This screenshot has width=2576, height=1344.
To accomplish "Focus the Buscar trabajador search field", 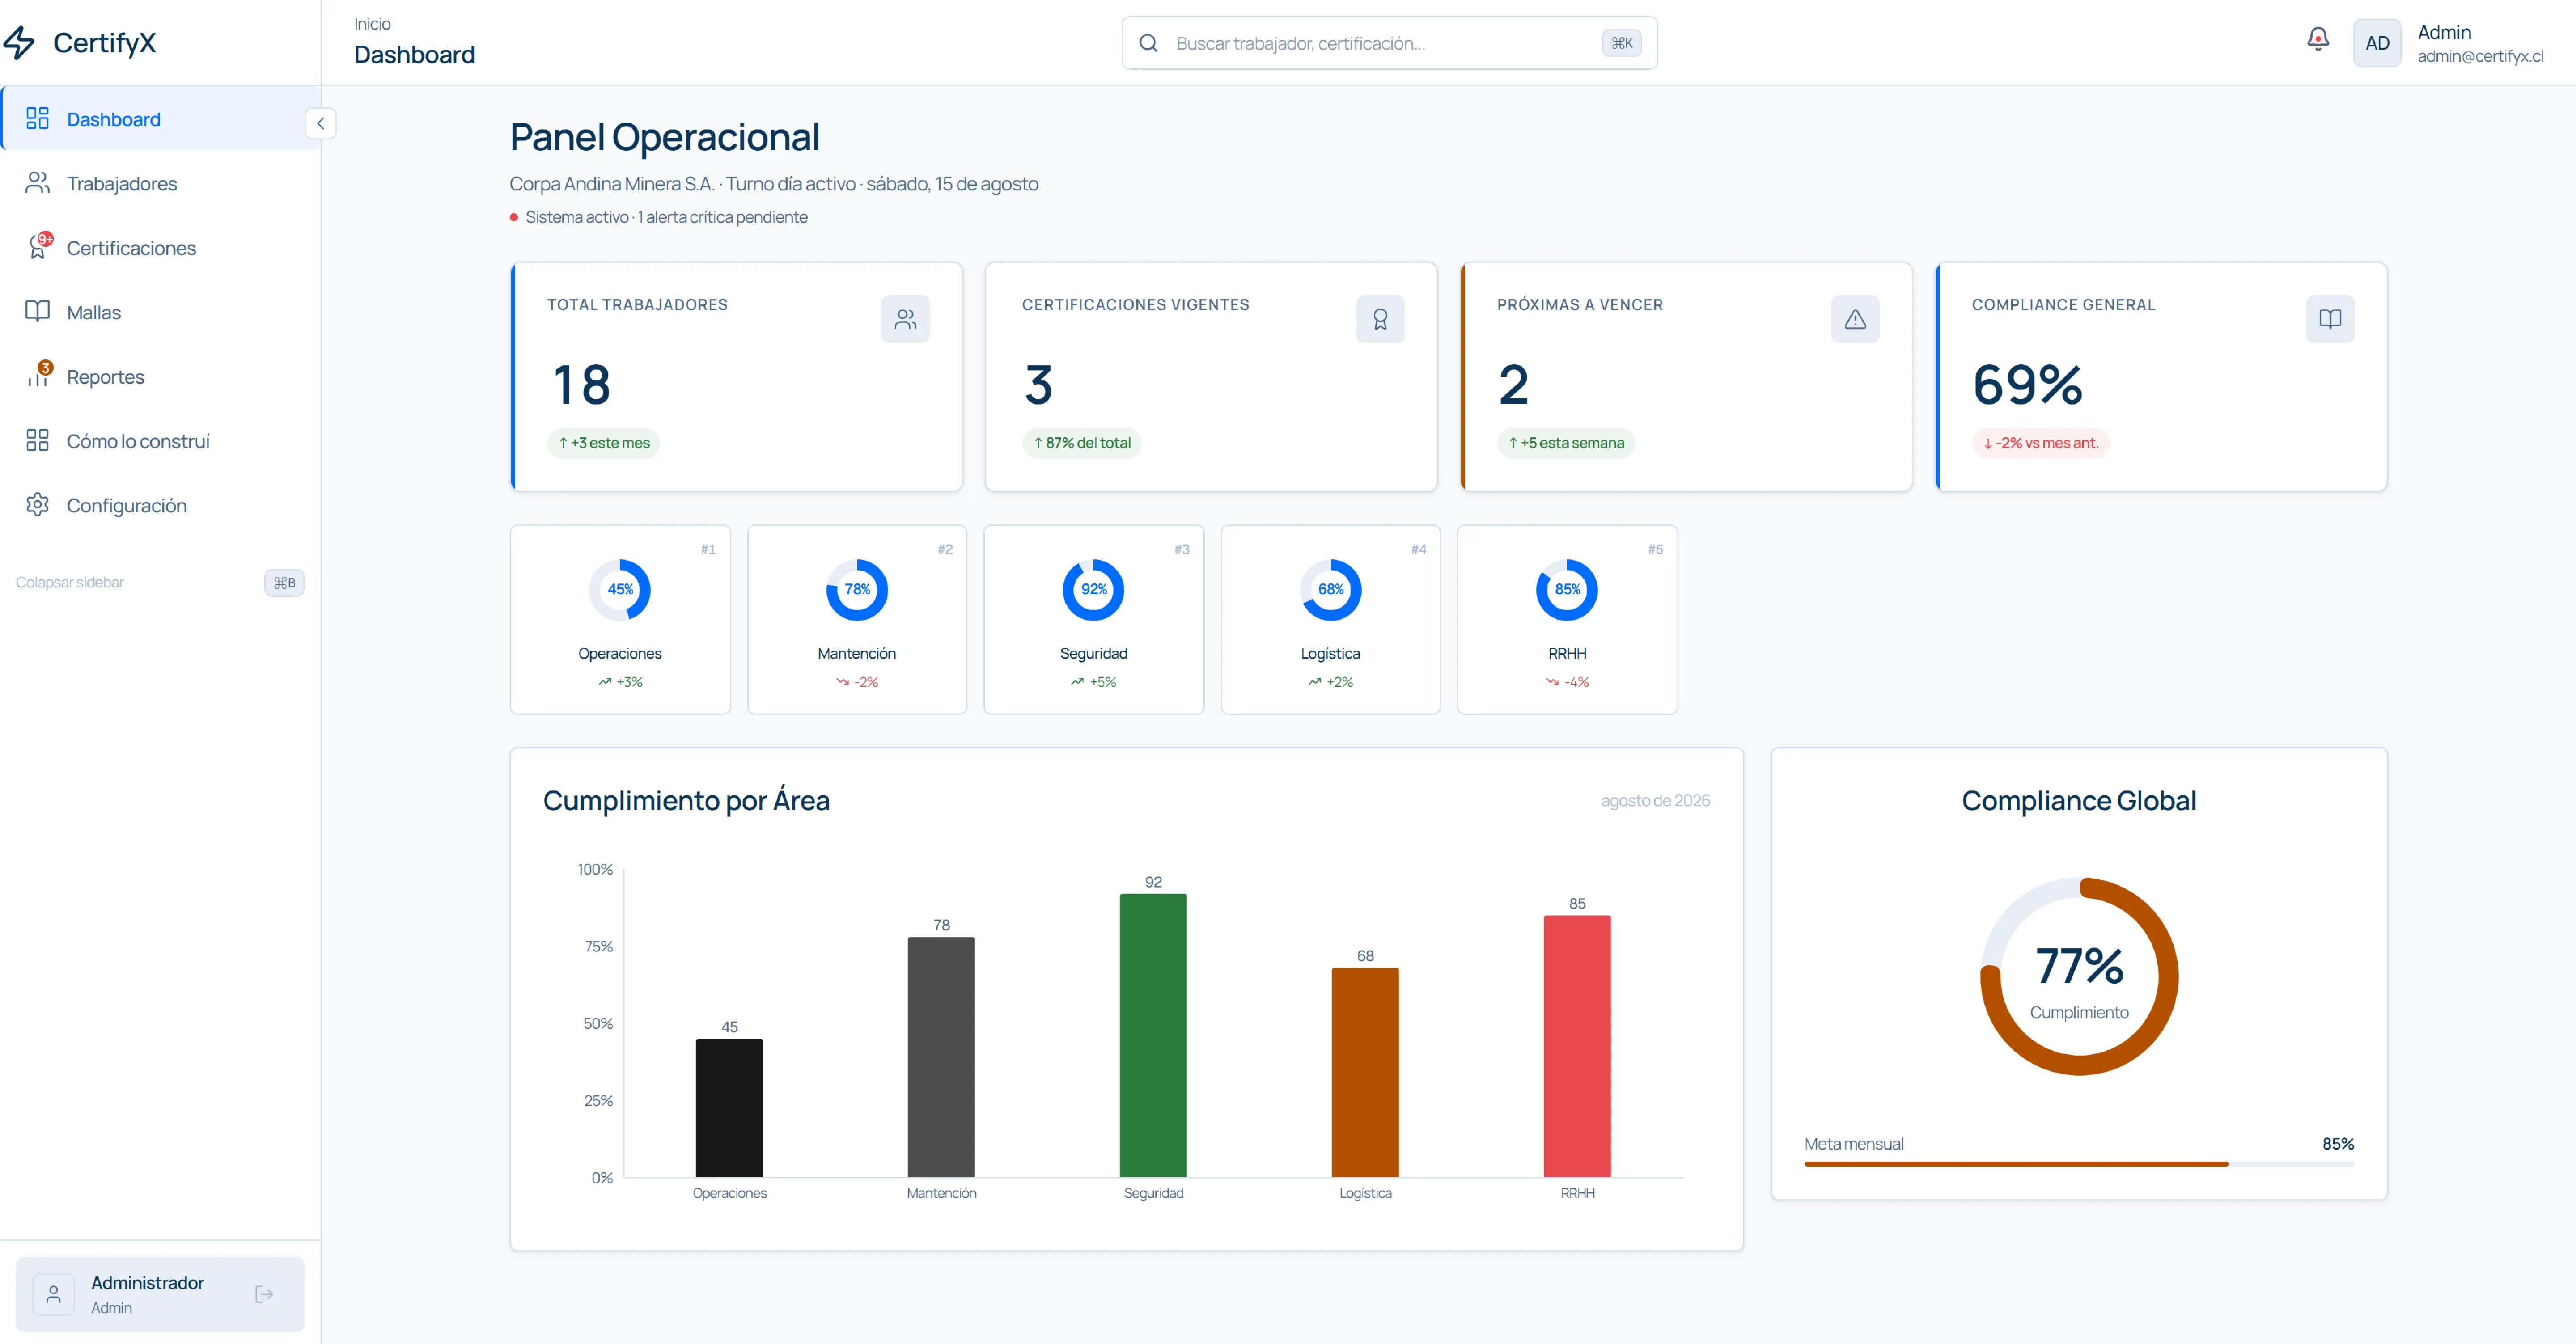I will pos(1389,43).
